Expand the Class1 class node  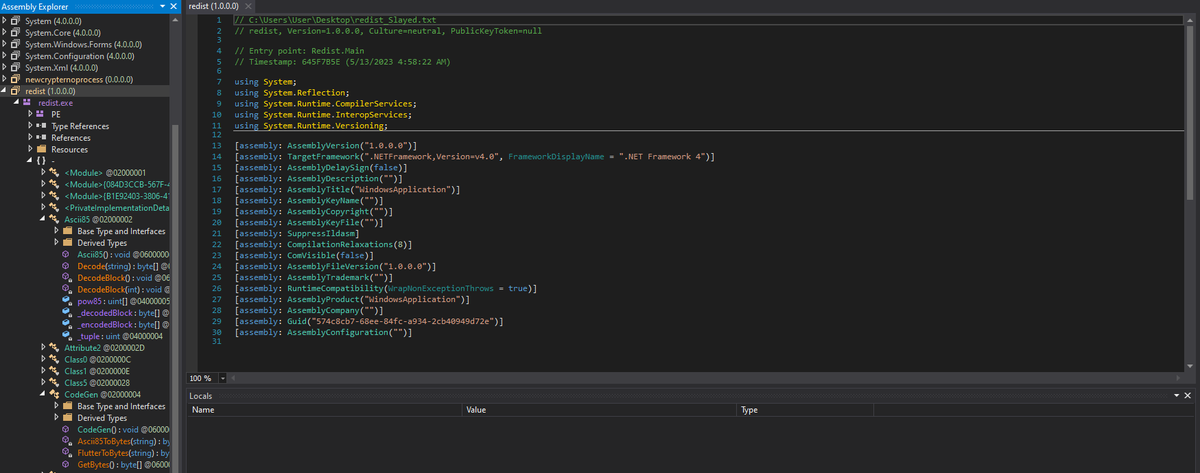pos(42,371)
